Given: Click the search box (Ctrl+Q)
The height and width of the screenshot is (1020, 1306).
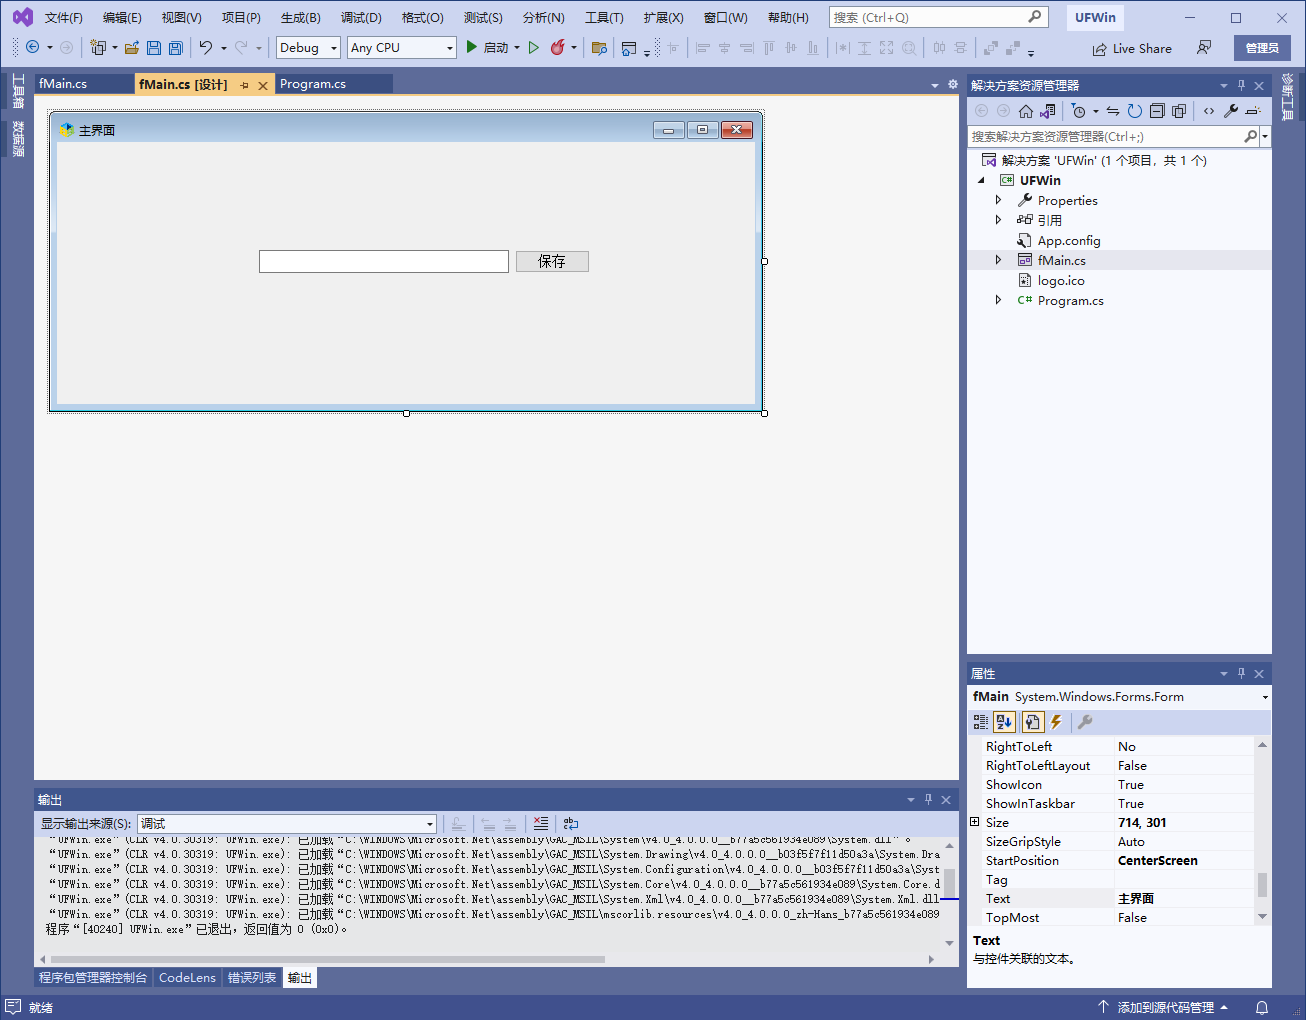Looking at the screenshot, I should coord(938,17).
